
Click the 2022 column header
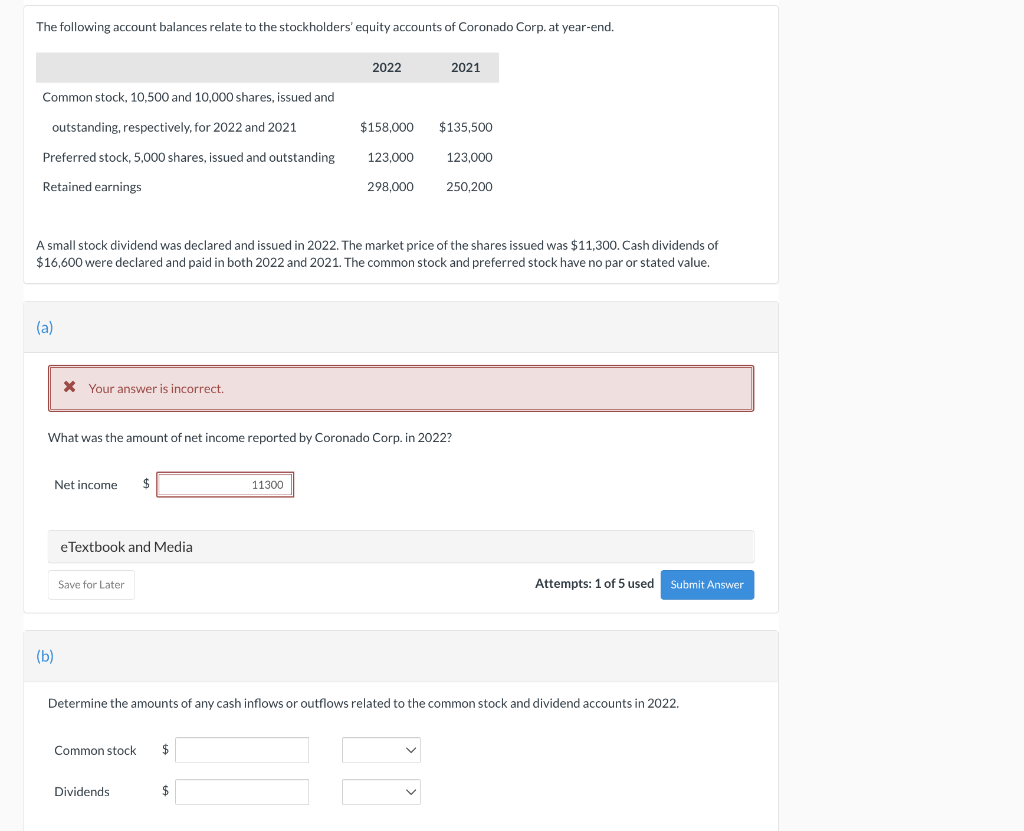point(387,67)
